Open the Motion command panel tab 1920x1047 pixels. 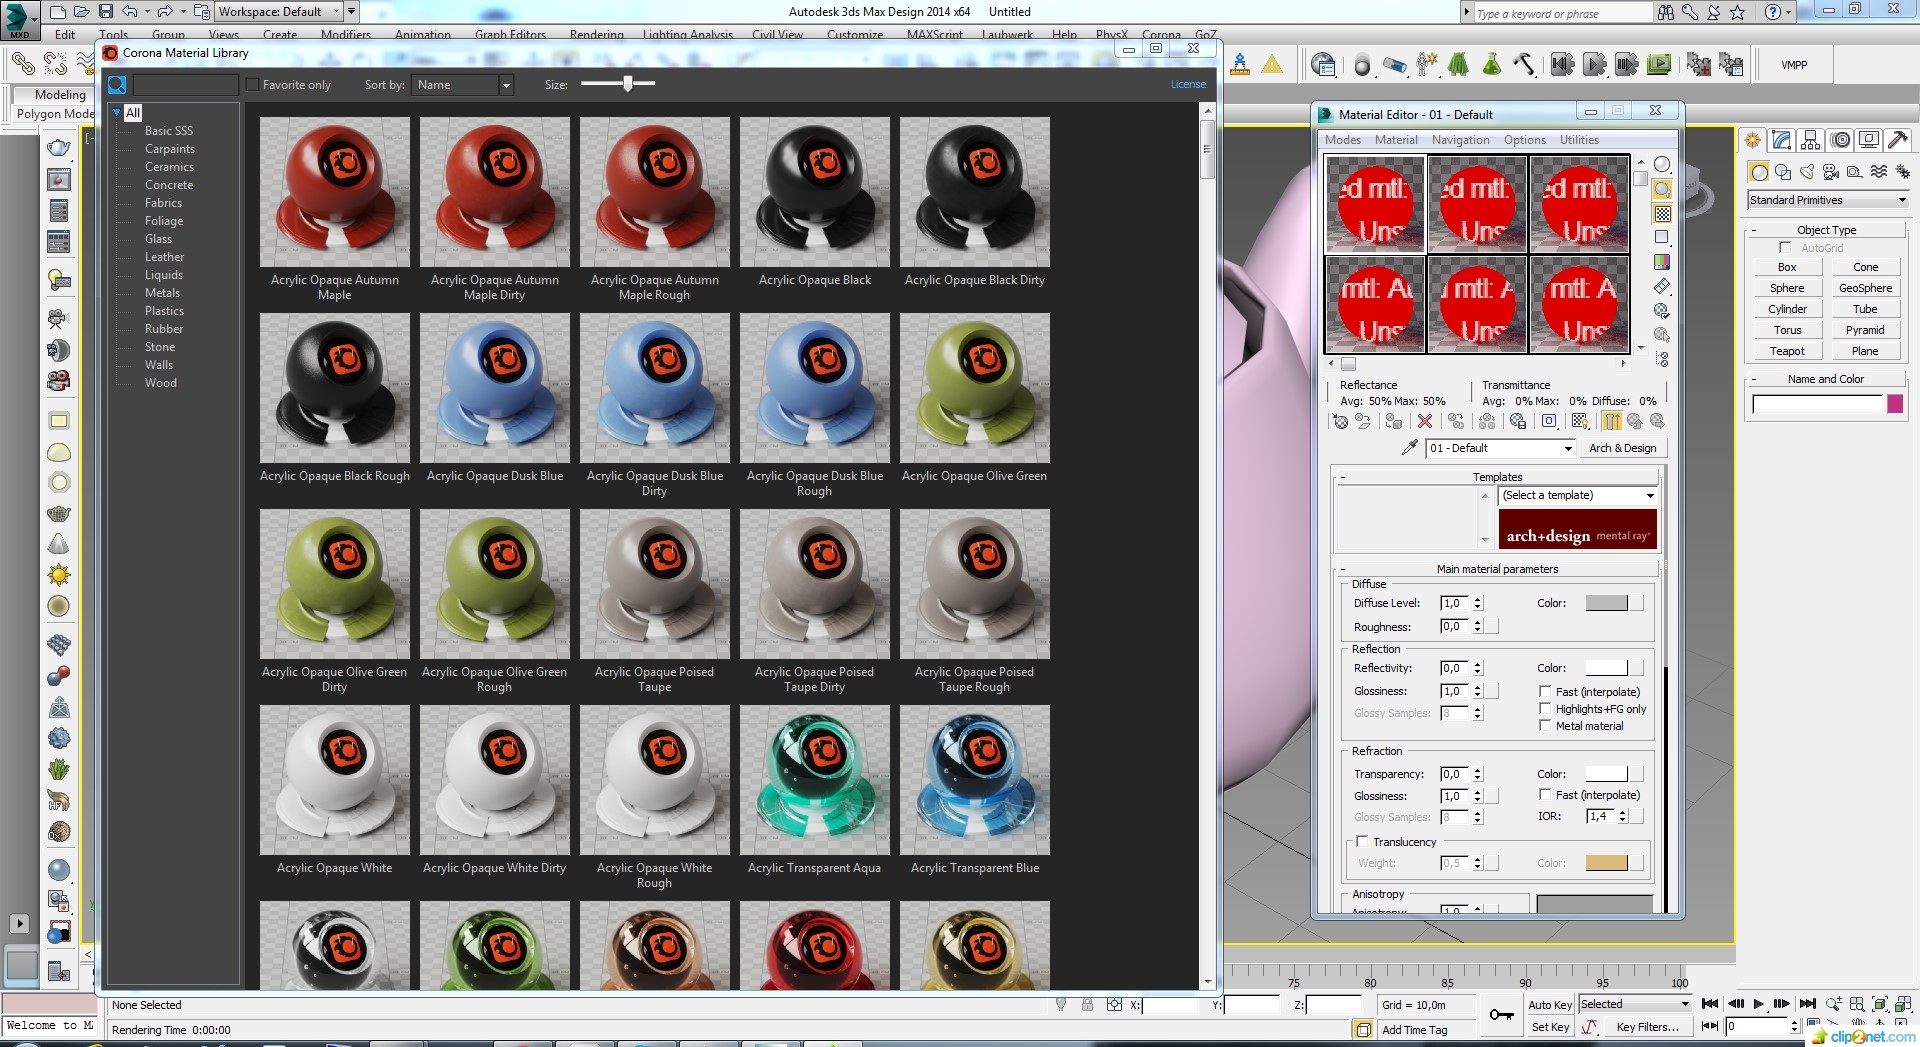click(1840, 141)
